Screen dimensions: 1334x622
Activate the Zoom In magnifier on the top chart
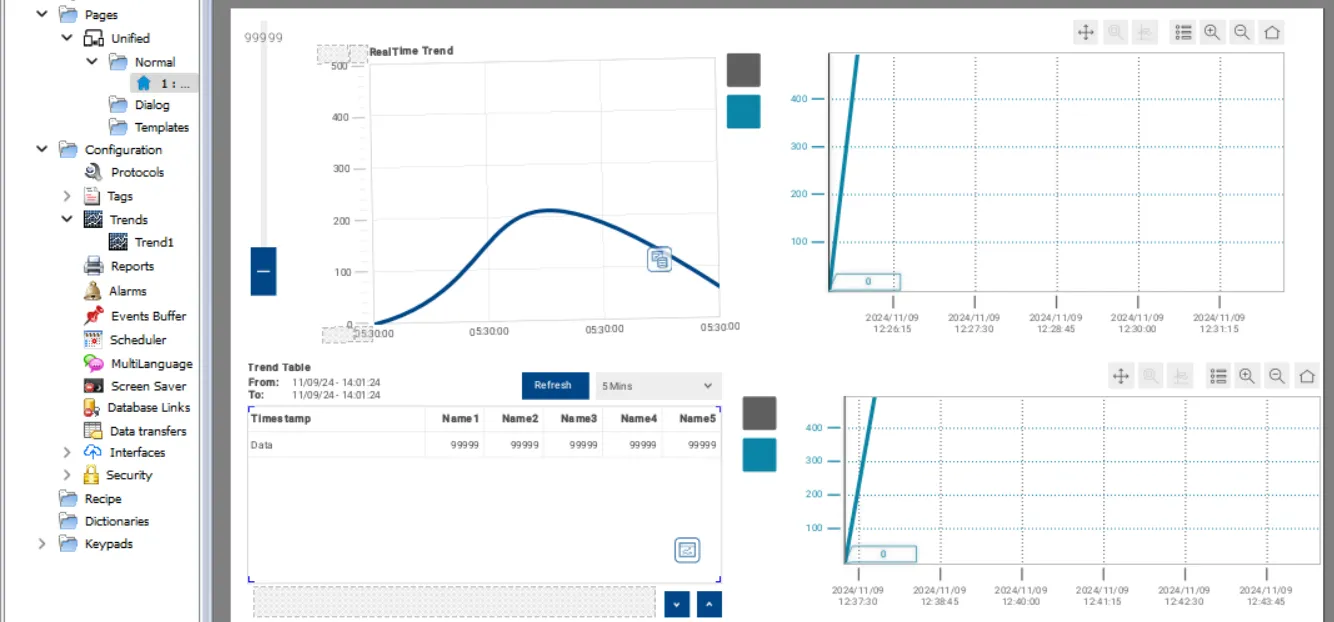tap(1211, 32)
